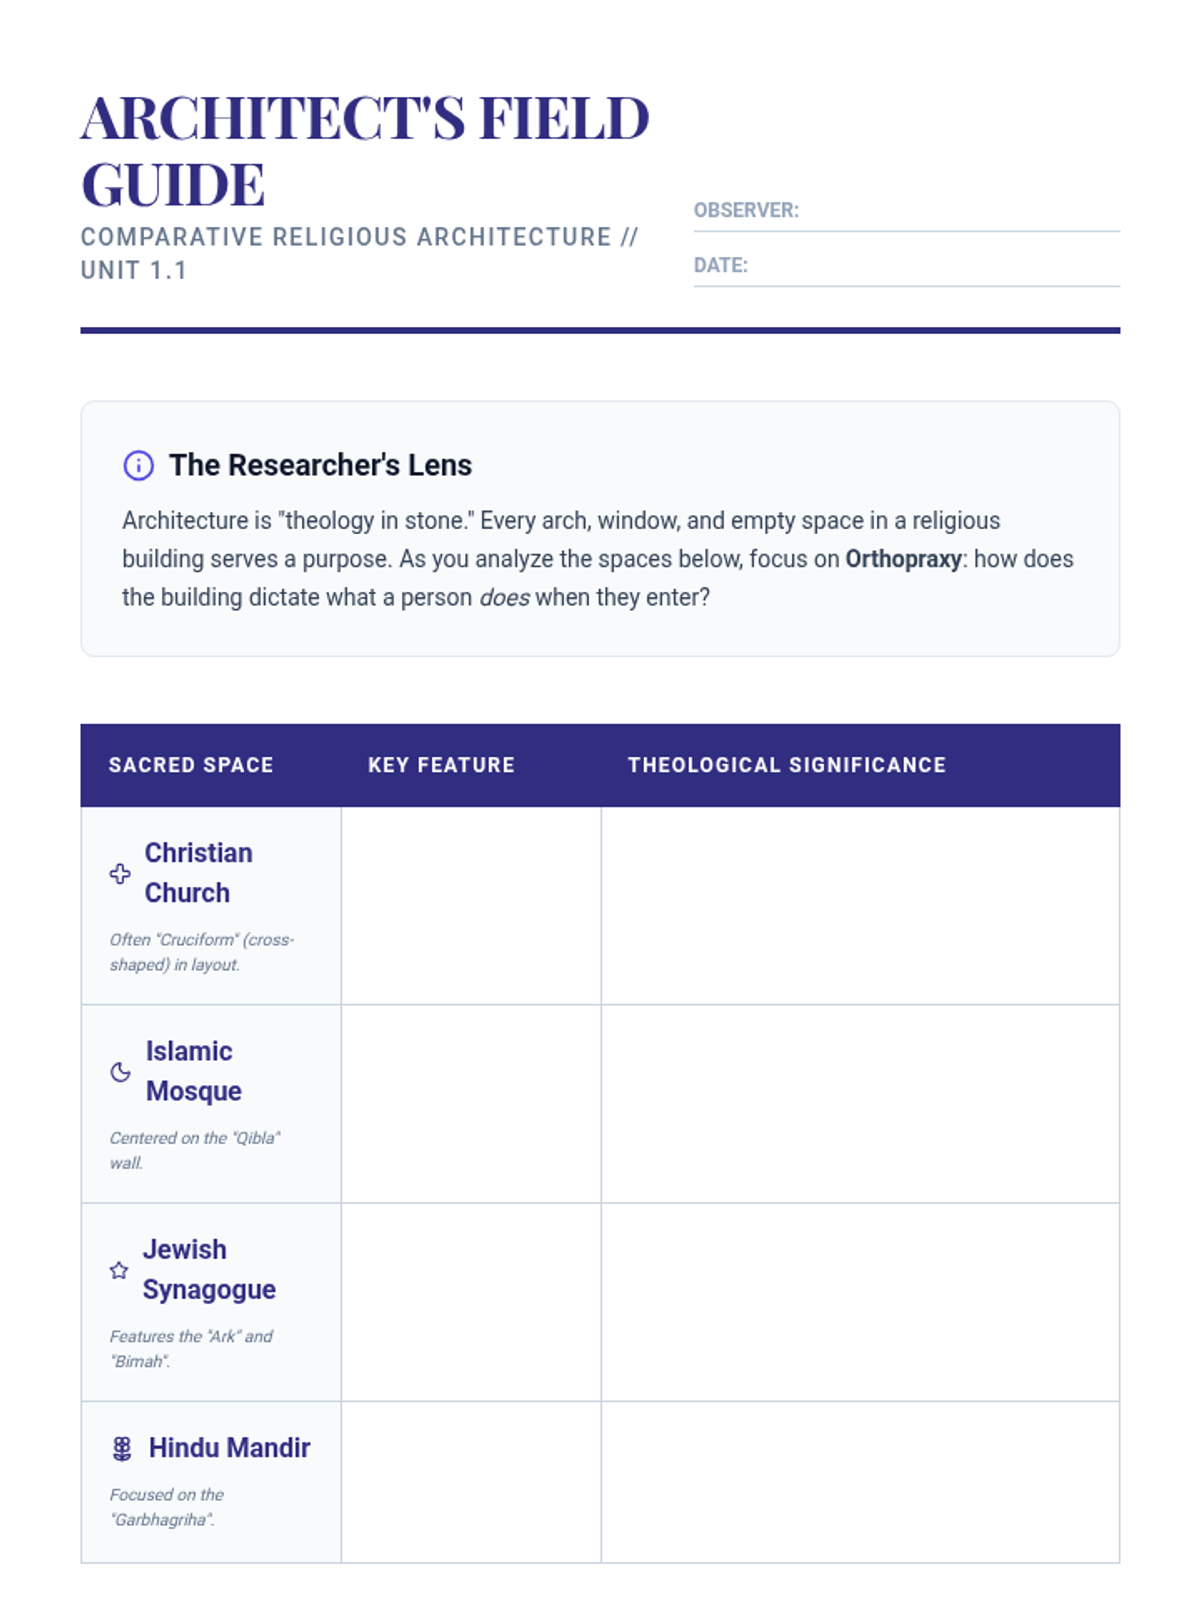
Task: Click the crescent moon icon beside Islamic Mosque
Action: (x=120, y=1072)
